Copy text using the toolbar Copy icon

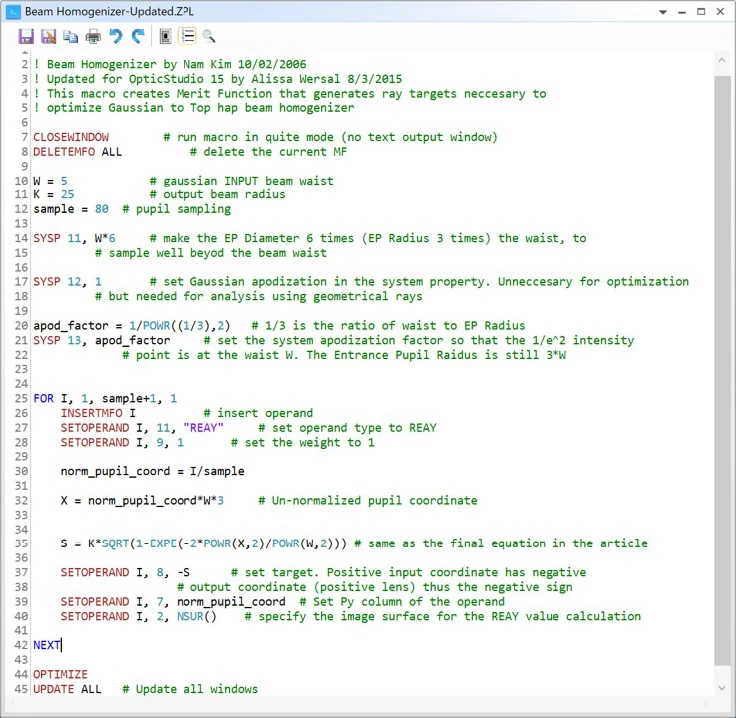(x=70, y=37)
